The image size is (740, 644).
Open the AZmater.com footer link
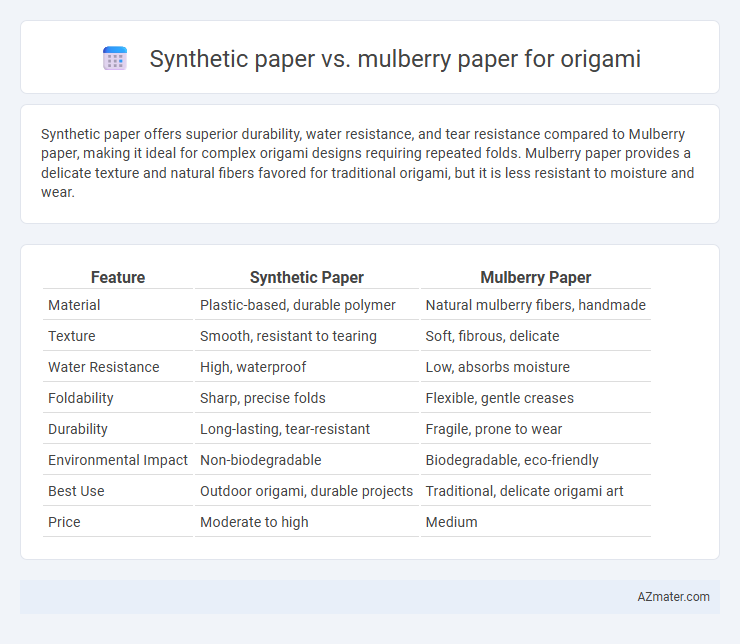[673, 597]
